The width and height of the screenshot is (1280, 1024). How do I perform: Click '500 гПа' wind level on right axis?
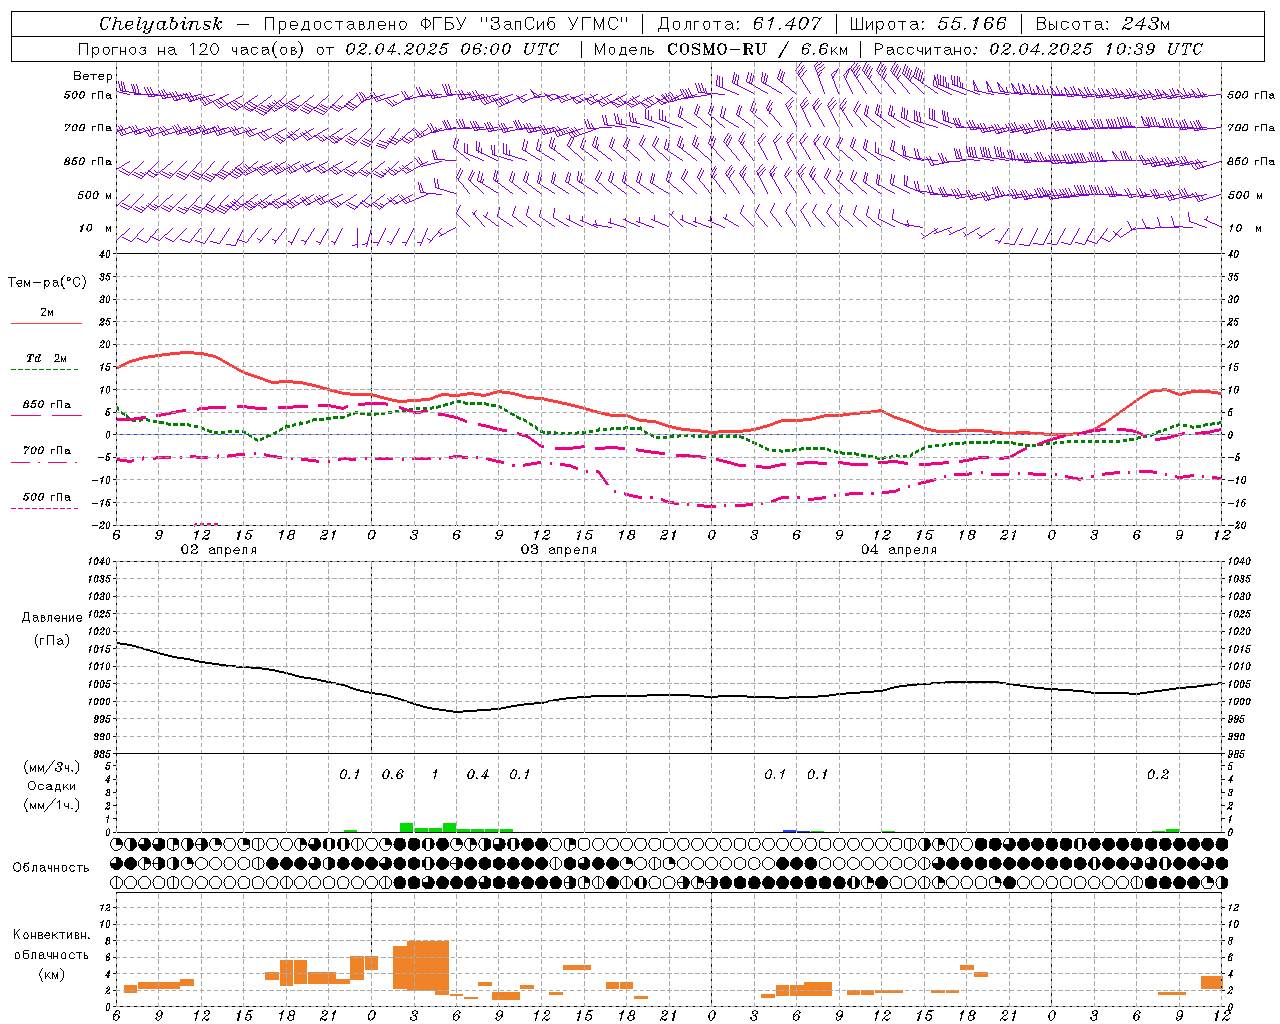point(1251,95)
